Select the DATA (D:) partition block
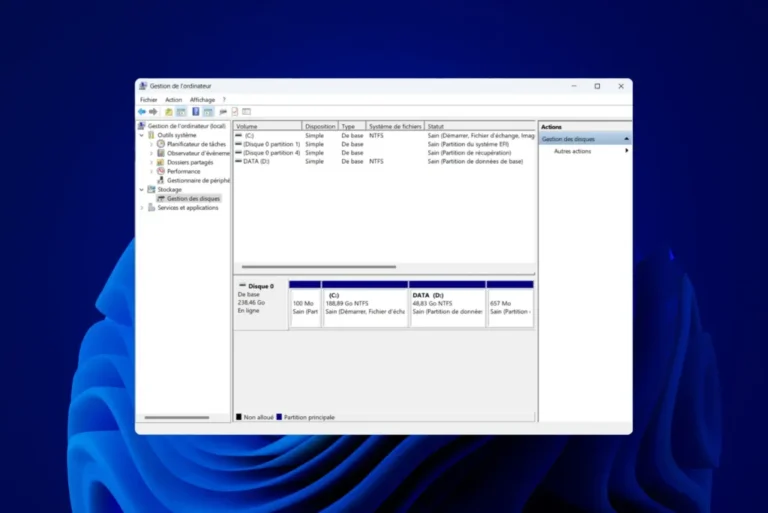768x513 pixels. tap(447, 305)
